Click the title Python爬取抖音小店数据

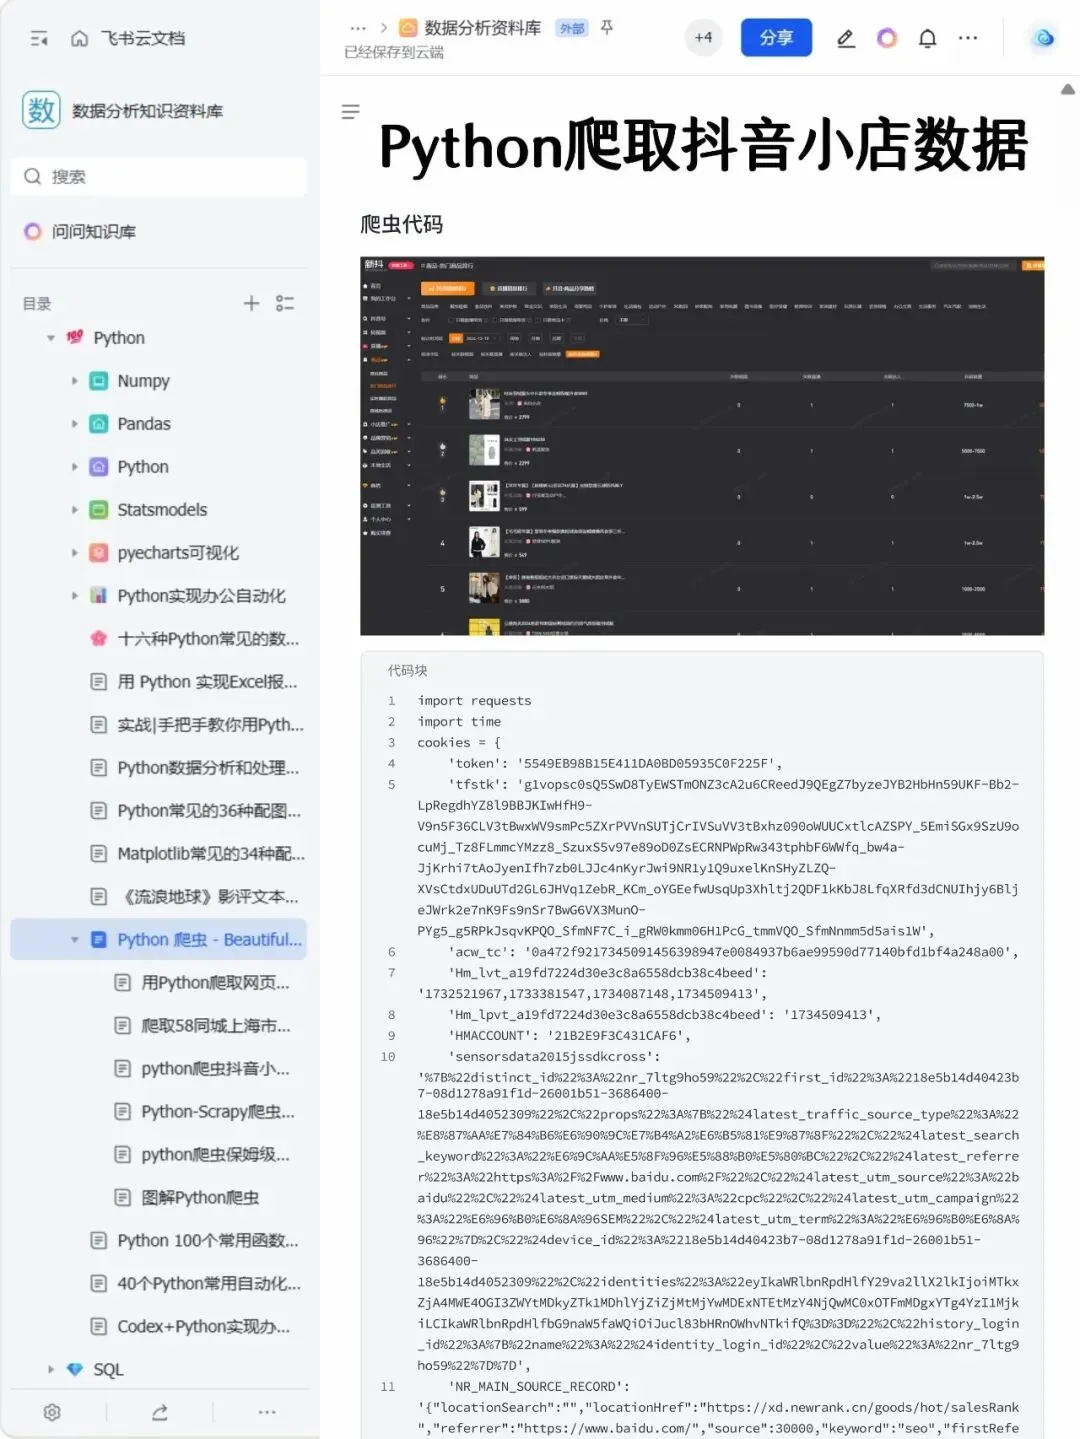point(703,147)
